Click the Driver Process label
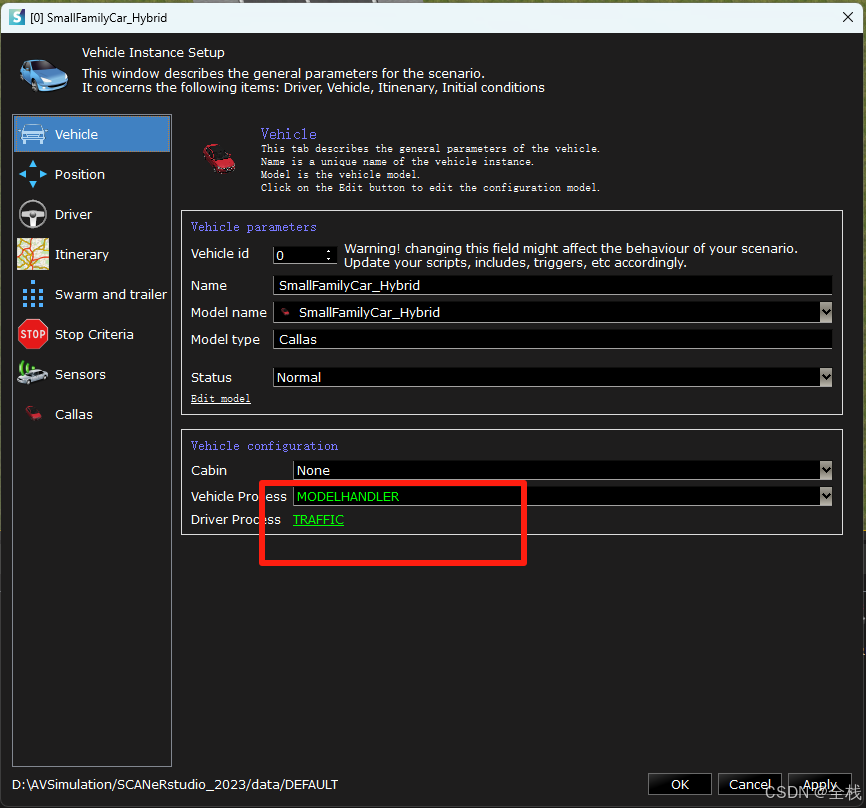This screenshot has width=866, height=808. click(236, 520)
